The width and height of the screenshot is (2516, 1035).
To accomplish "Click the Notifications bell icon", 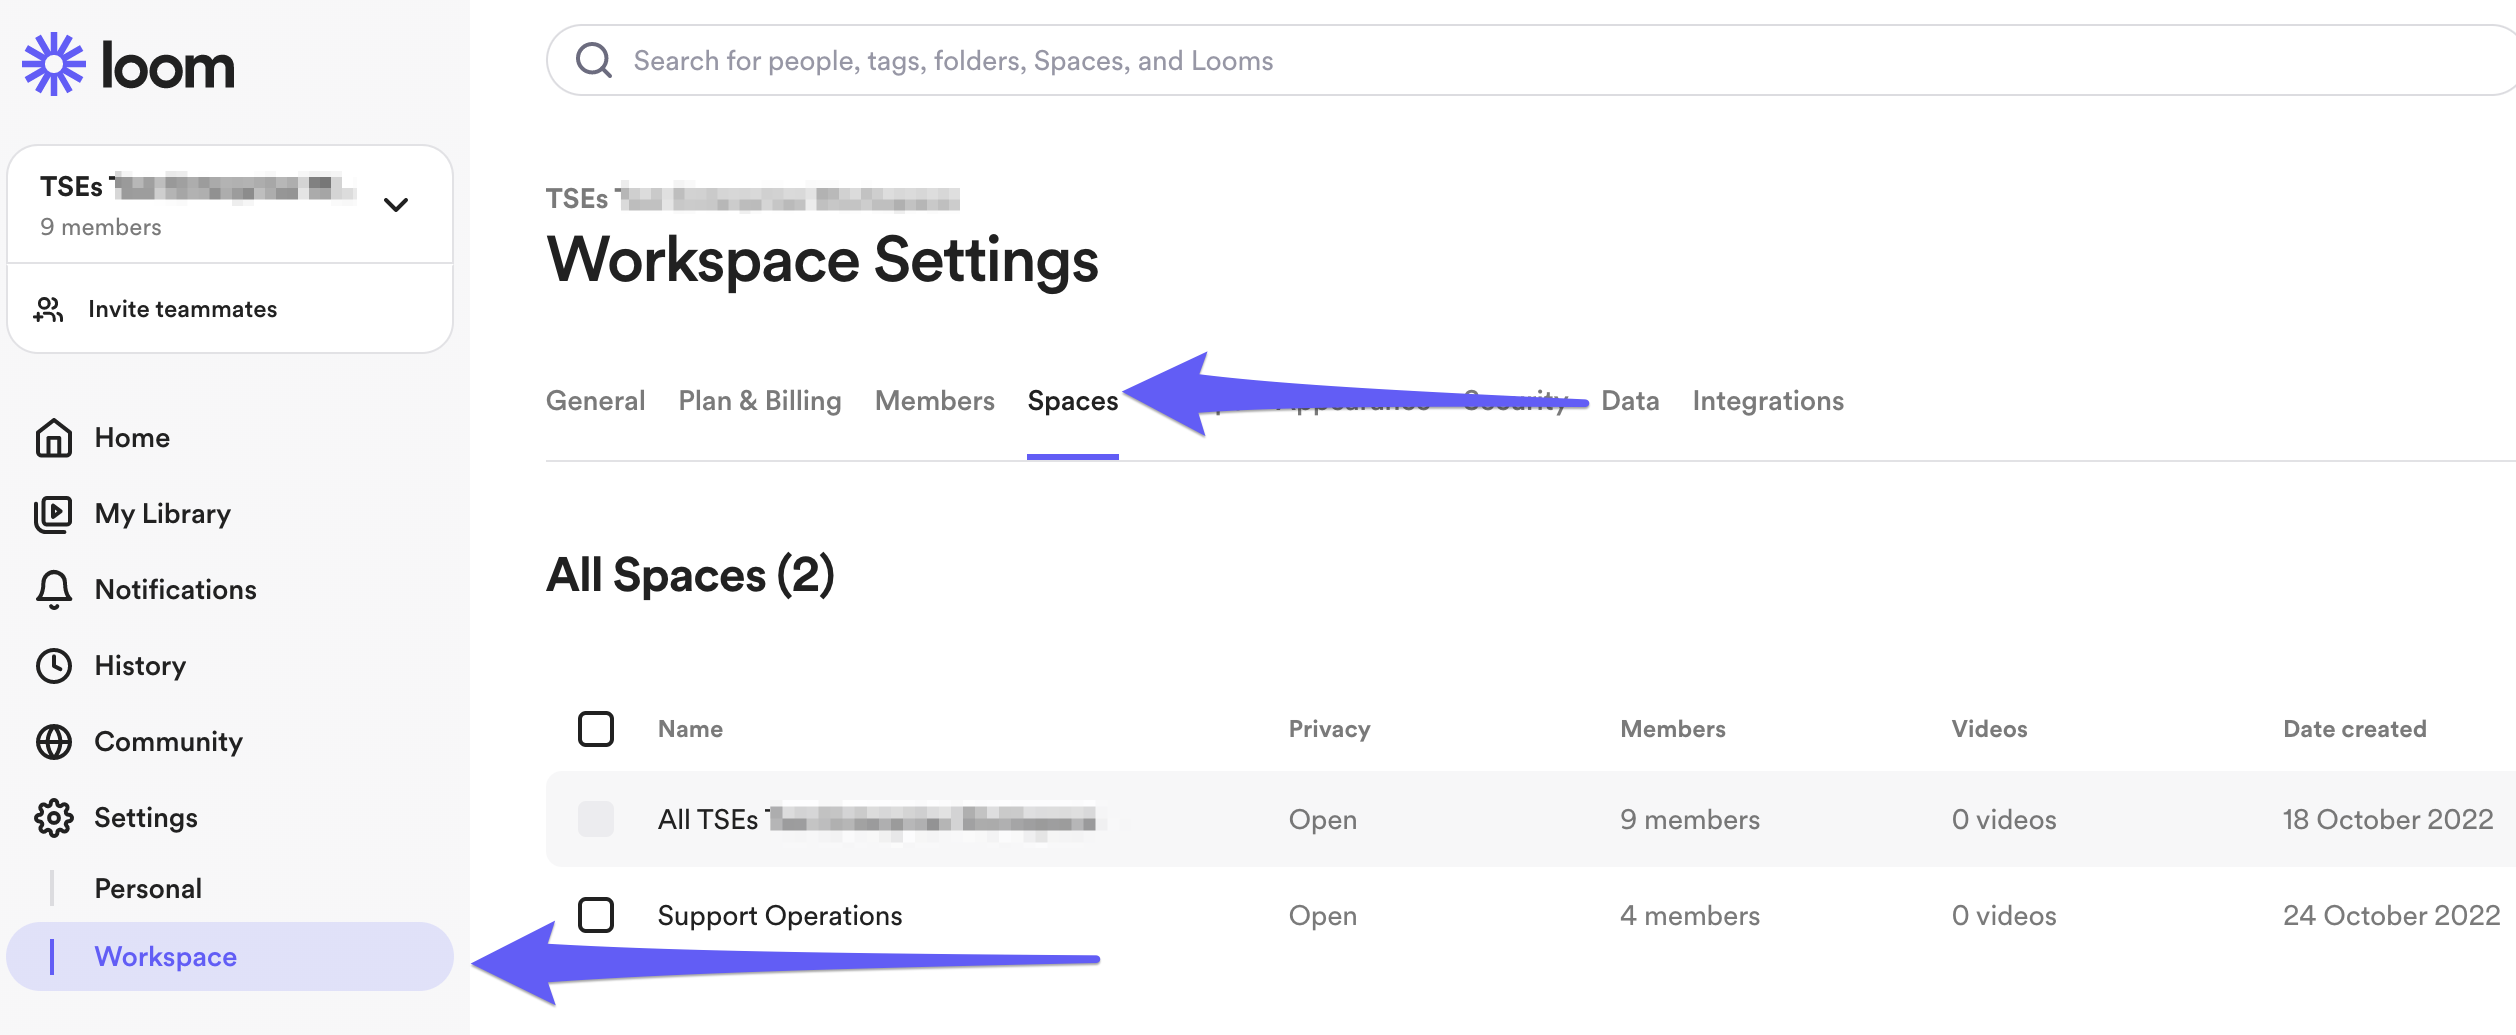I will [x=54, y=590].
